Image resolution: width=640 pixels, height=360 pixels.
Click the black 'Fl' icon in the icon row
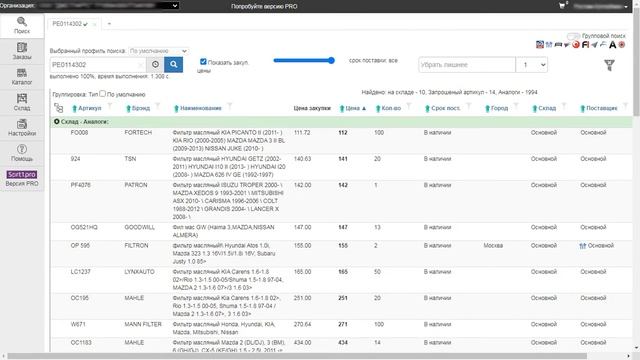pos(585,44)
